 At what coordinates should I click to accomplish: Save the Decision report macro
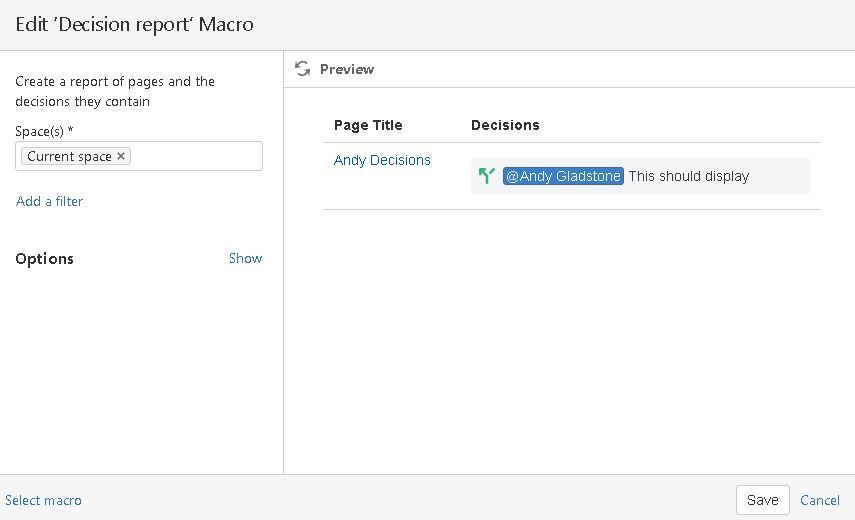click(762, 500)
